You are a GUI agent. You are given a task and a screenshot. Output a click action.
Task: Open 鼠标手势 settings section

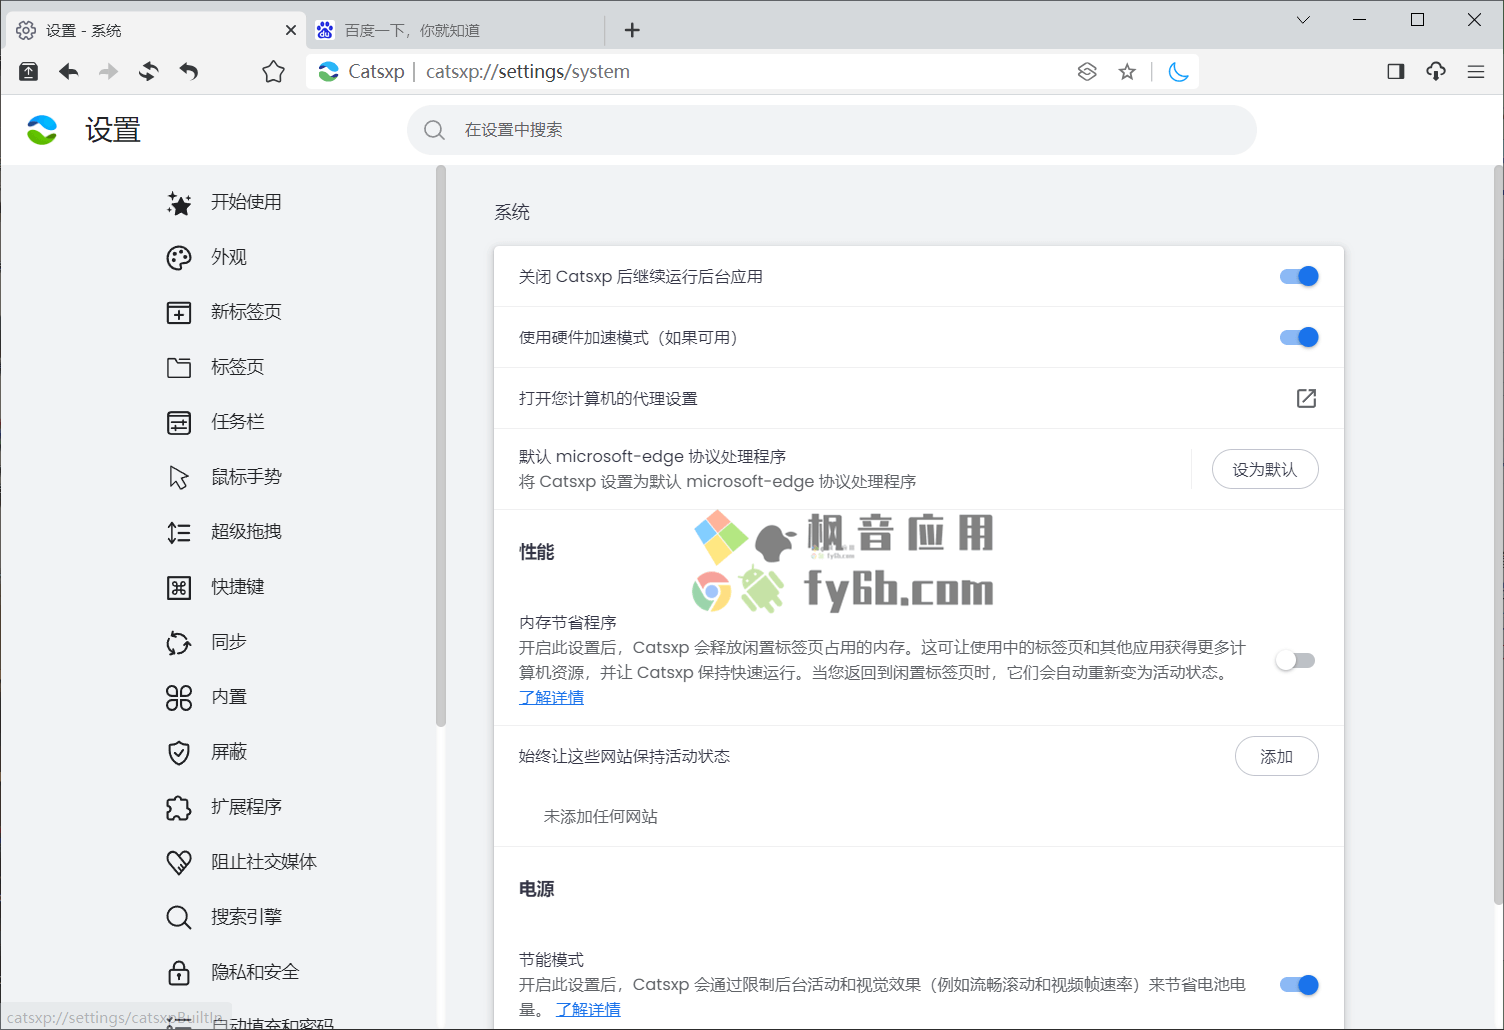point(246,477)
